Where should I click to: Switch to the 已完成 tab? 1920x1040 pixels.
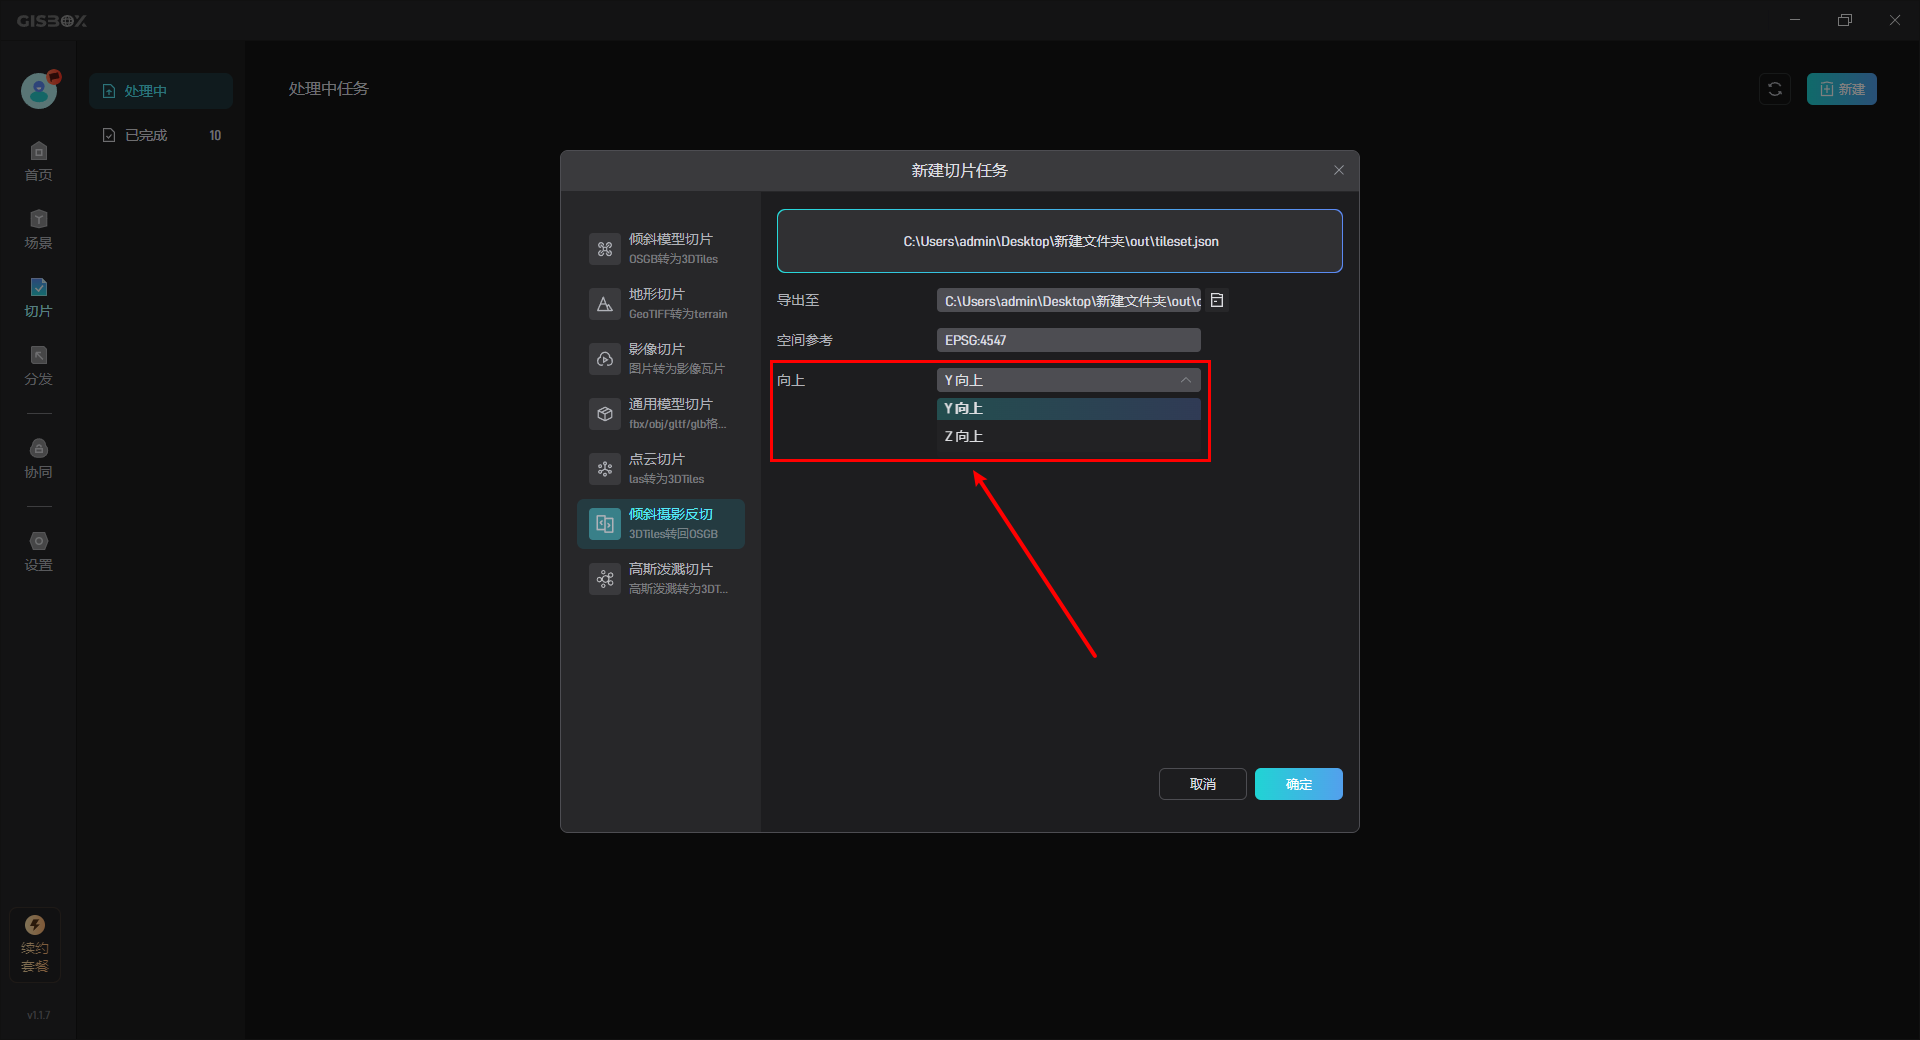coord(161,135)
